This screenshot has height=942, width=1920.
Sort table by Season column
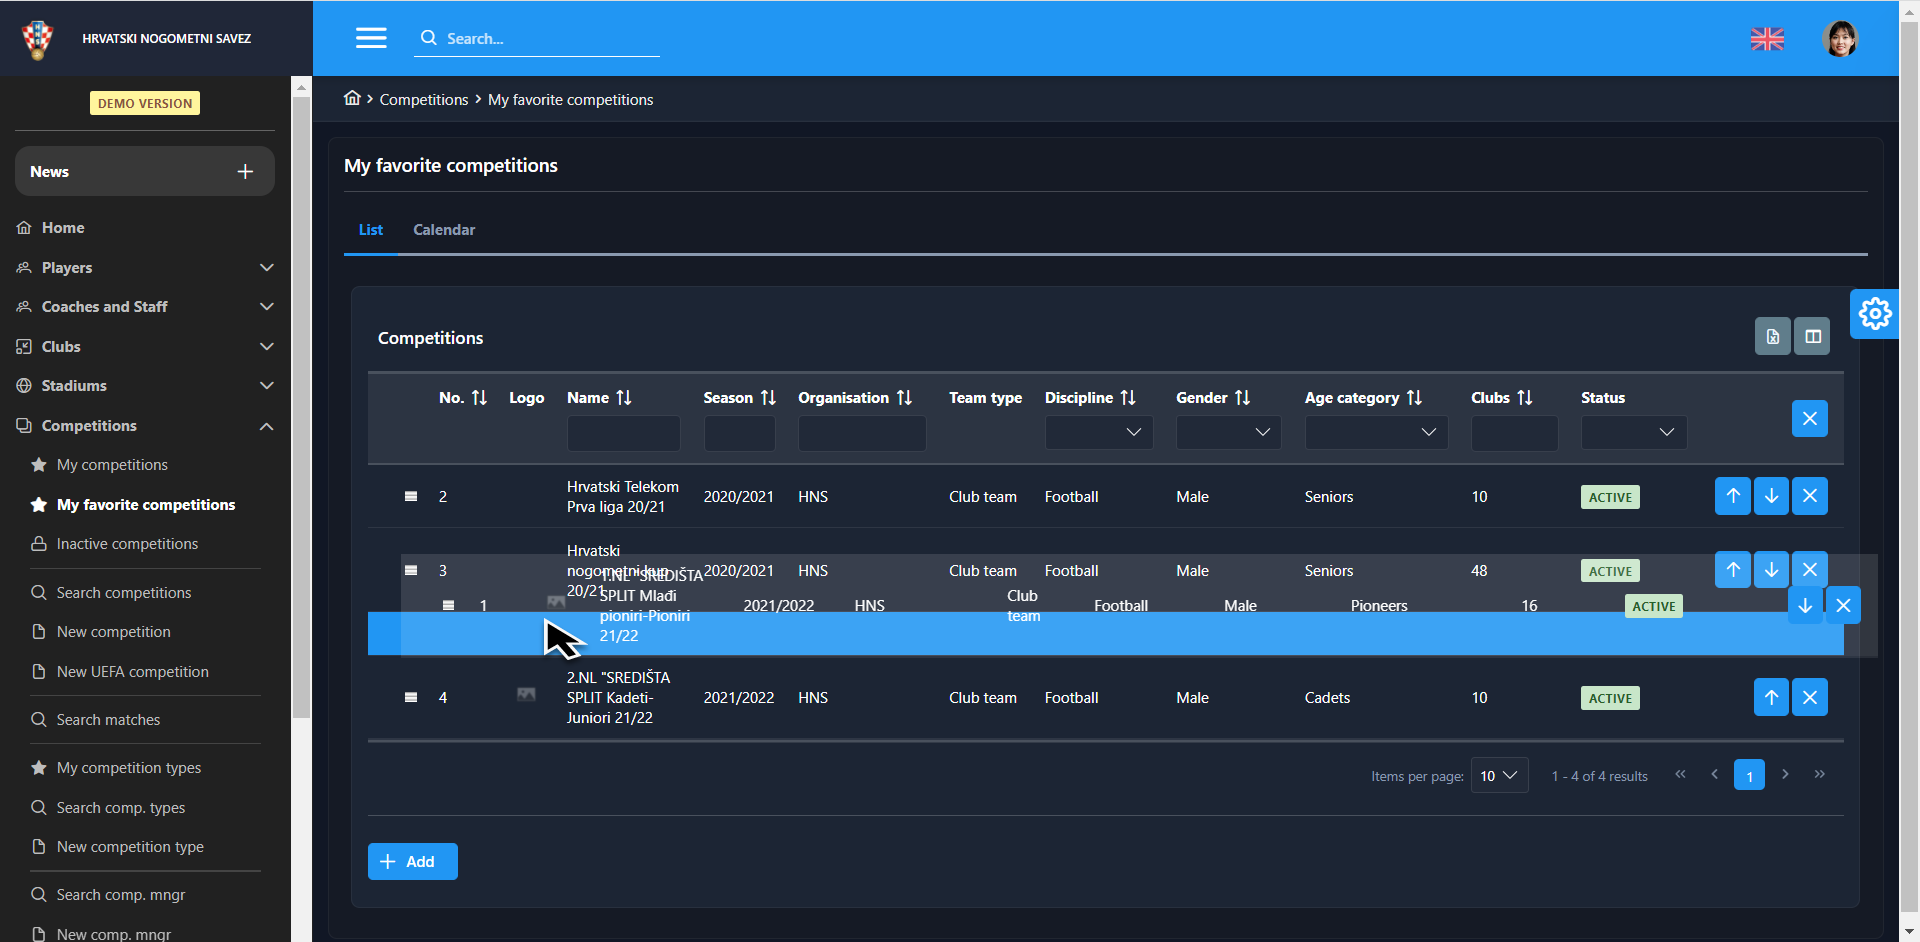pyautogui.click(x=768, y=398)
